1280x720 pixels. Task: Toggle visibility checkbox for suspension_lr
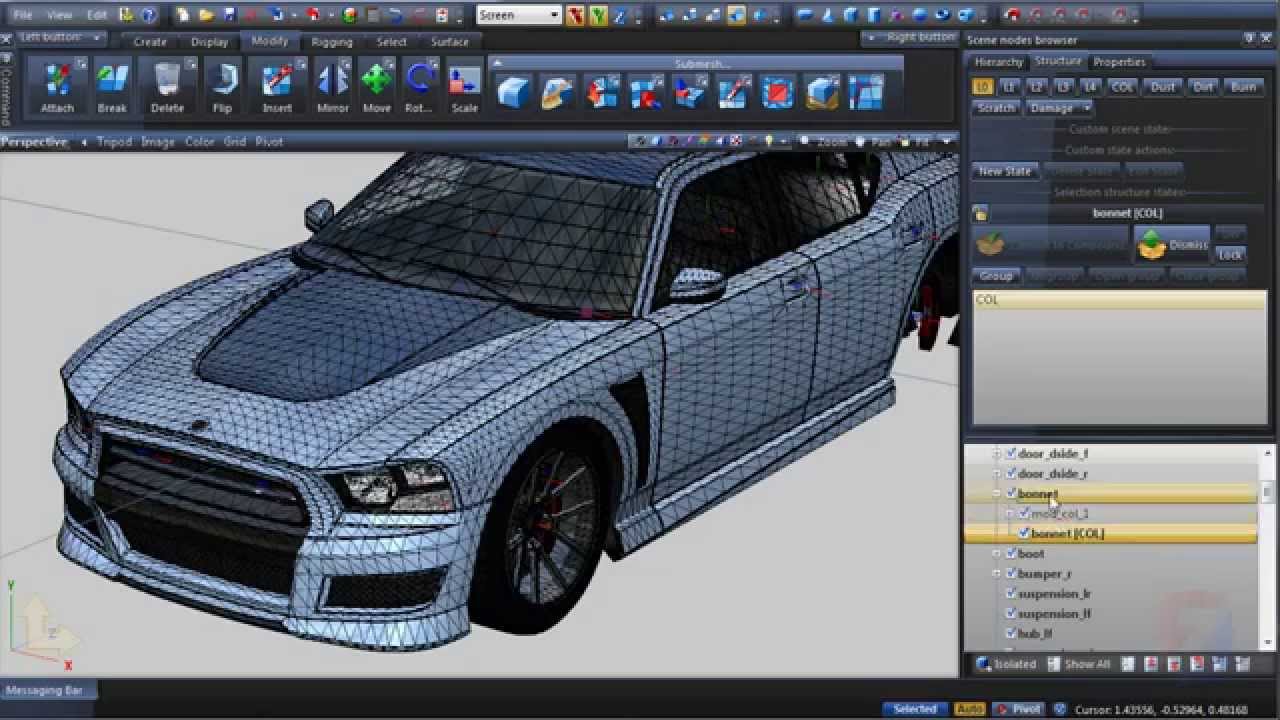1010,593
